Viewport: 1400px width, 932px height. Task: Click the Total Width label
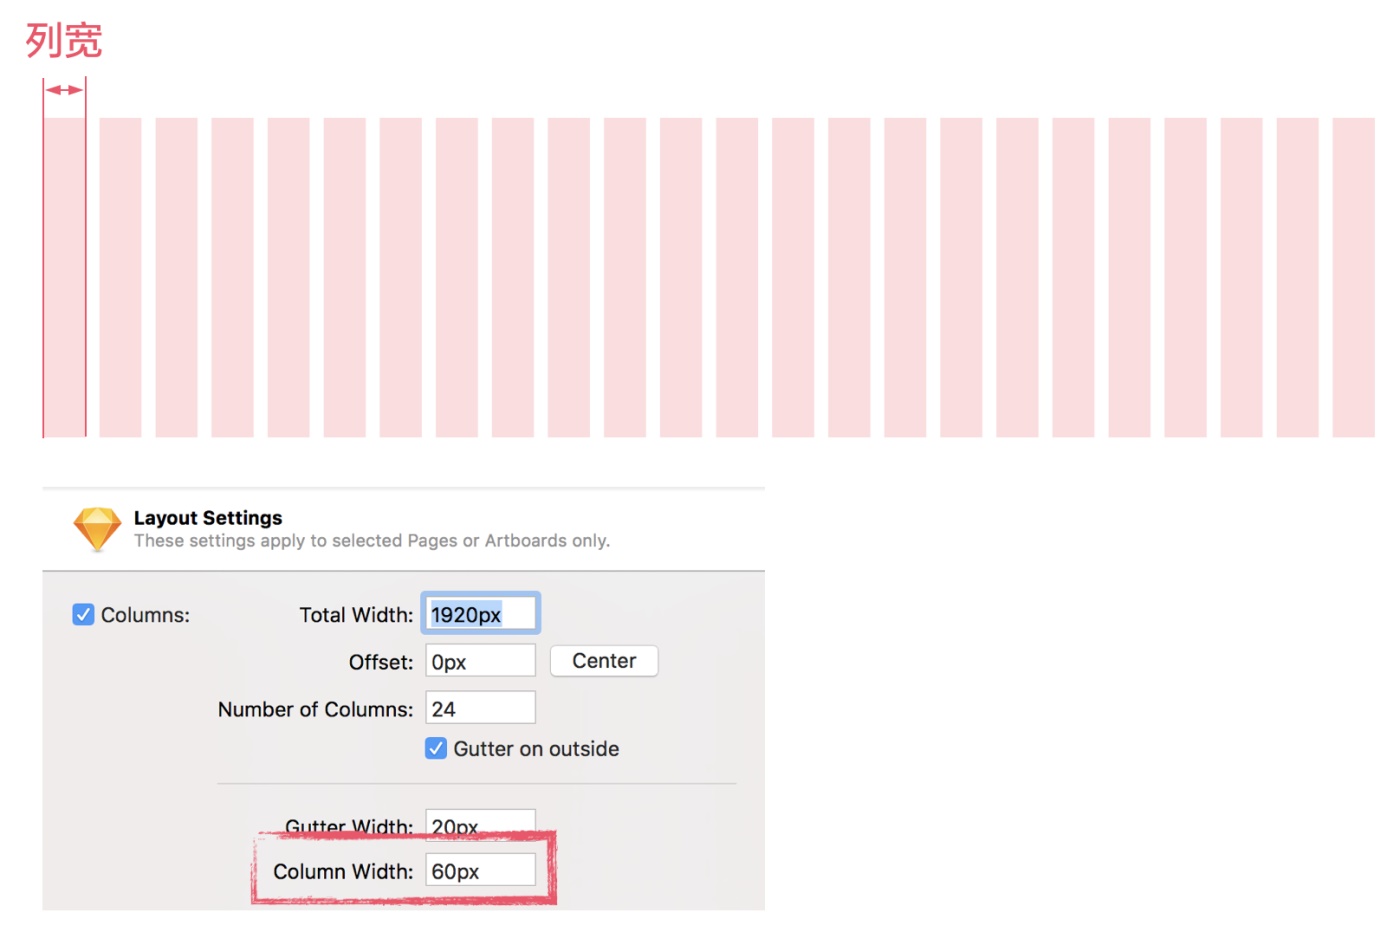tap(356, 615)
